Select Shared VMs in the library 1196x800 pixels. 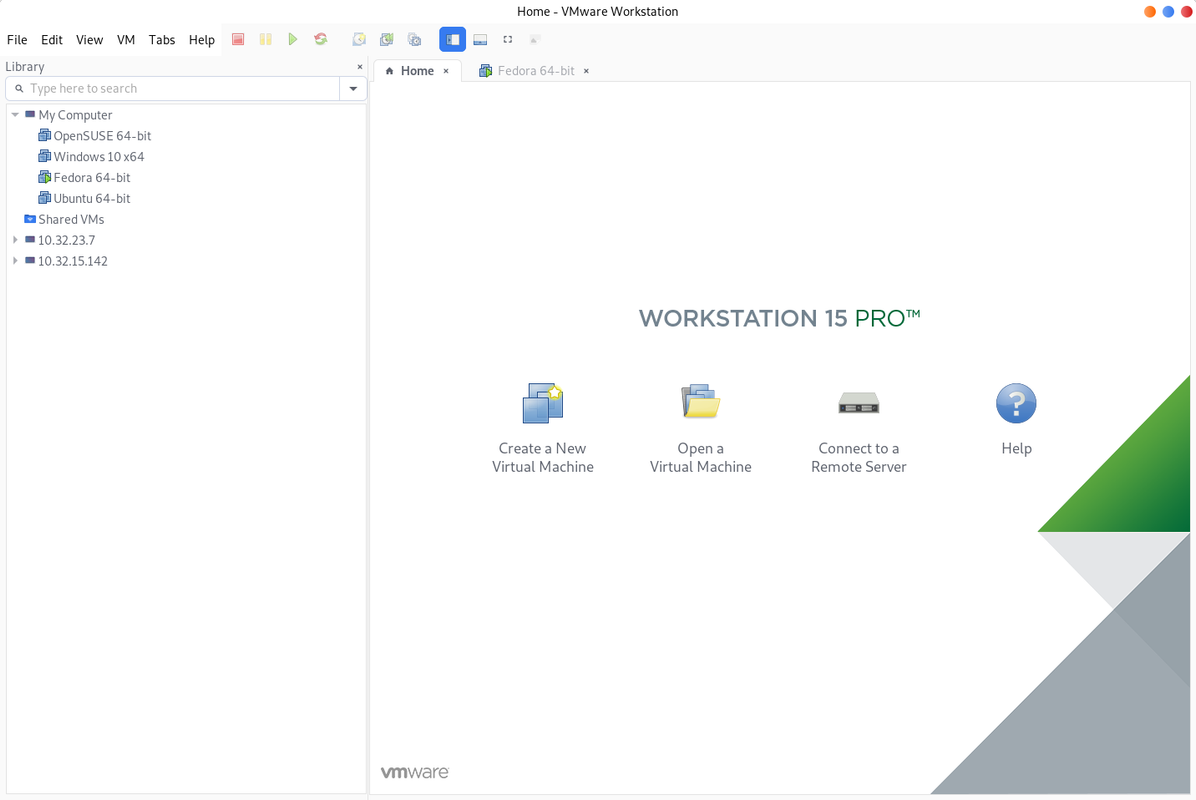pos(71,219)
